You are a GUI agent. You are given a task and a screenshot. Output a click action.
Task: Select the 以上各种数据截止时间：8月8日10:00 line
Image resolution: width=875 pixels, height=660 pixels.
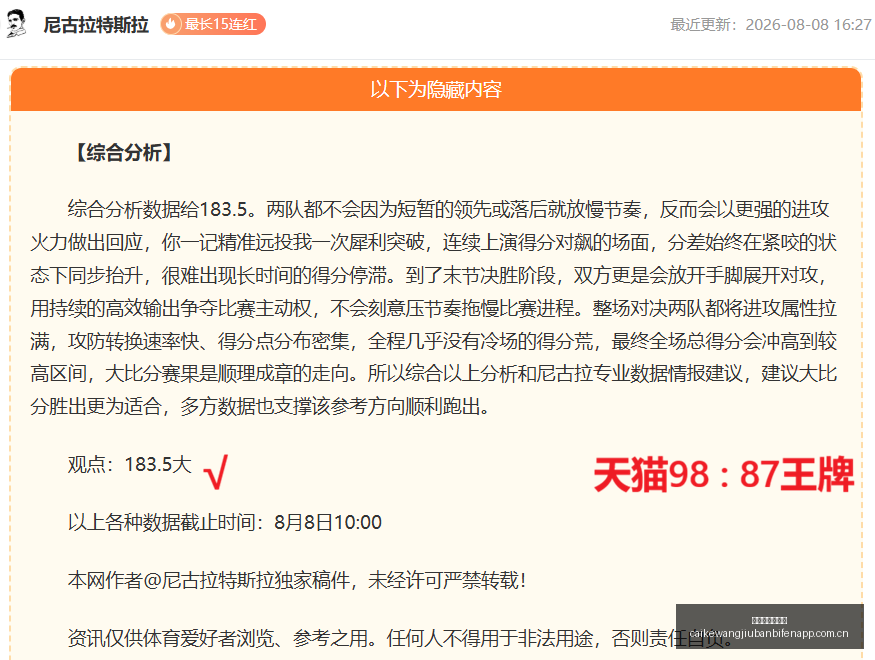tap(224, 522)
